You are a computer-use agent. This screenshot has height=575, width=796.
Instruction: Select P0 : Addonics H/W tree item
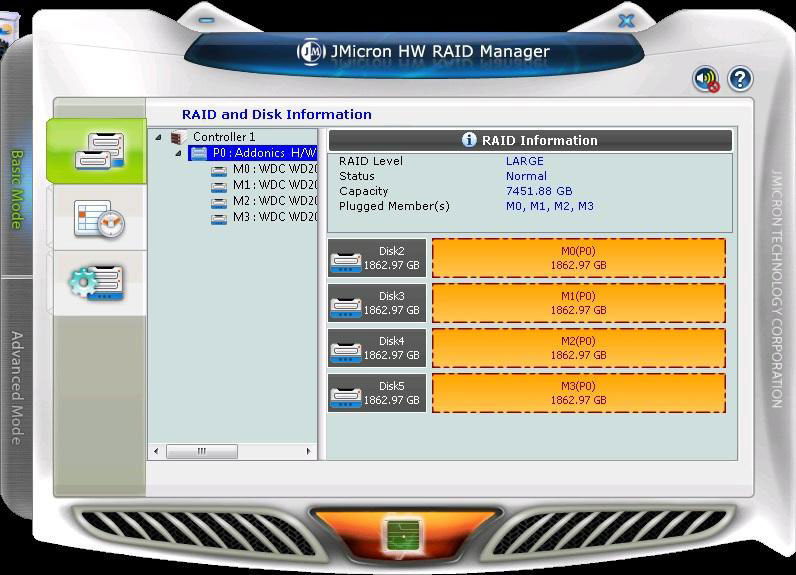pyautogui.click(x=252, y=153)
